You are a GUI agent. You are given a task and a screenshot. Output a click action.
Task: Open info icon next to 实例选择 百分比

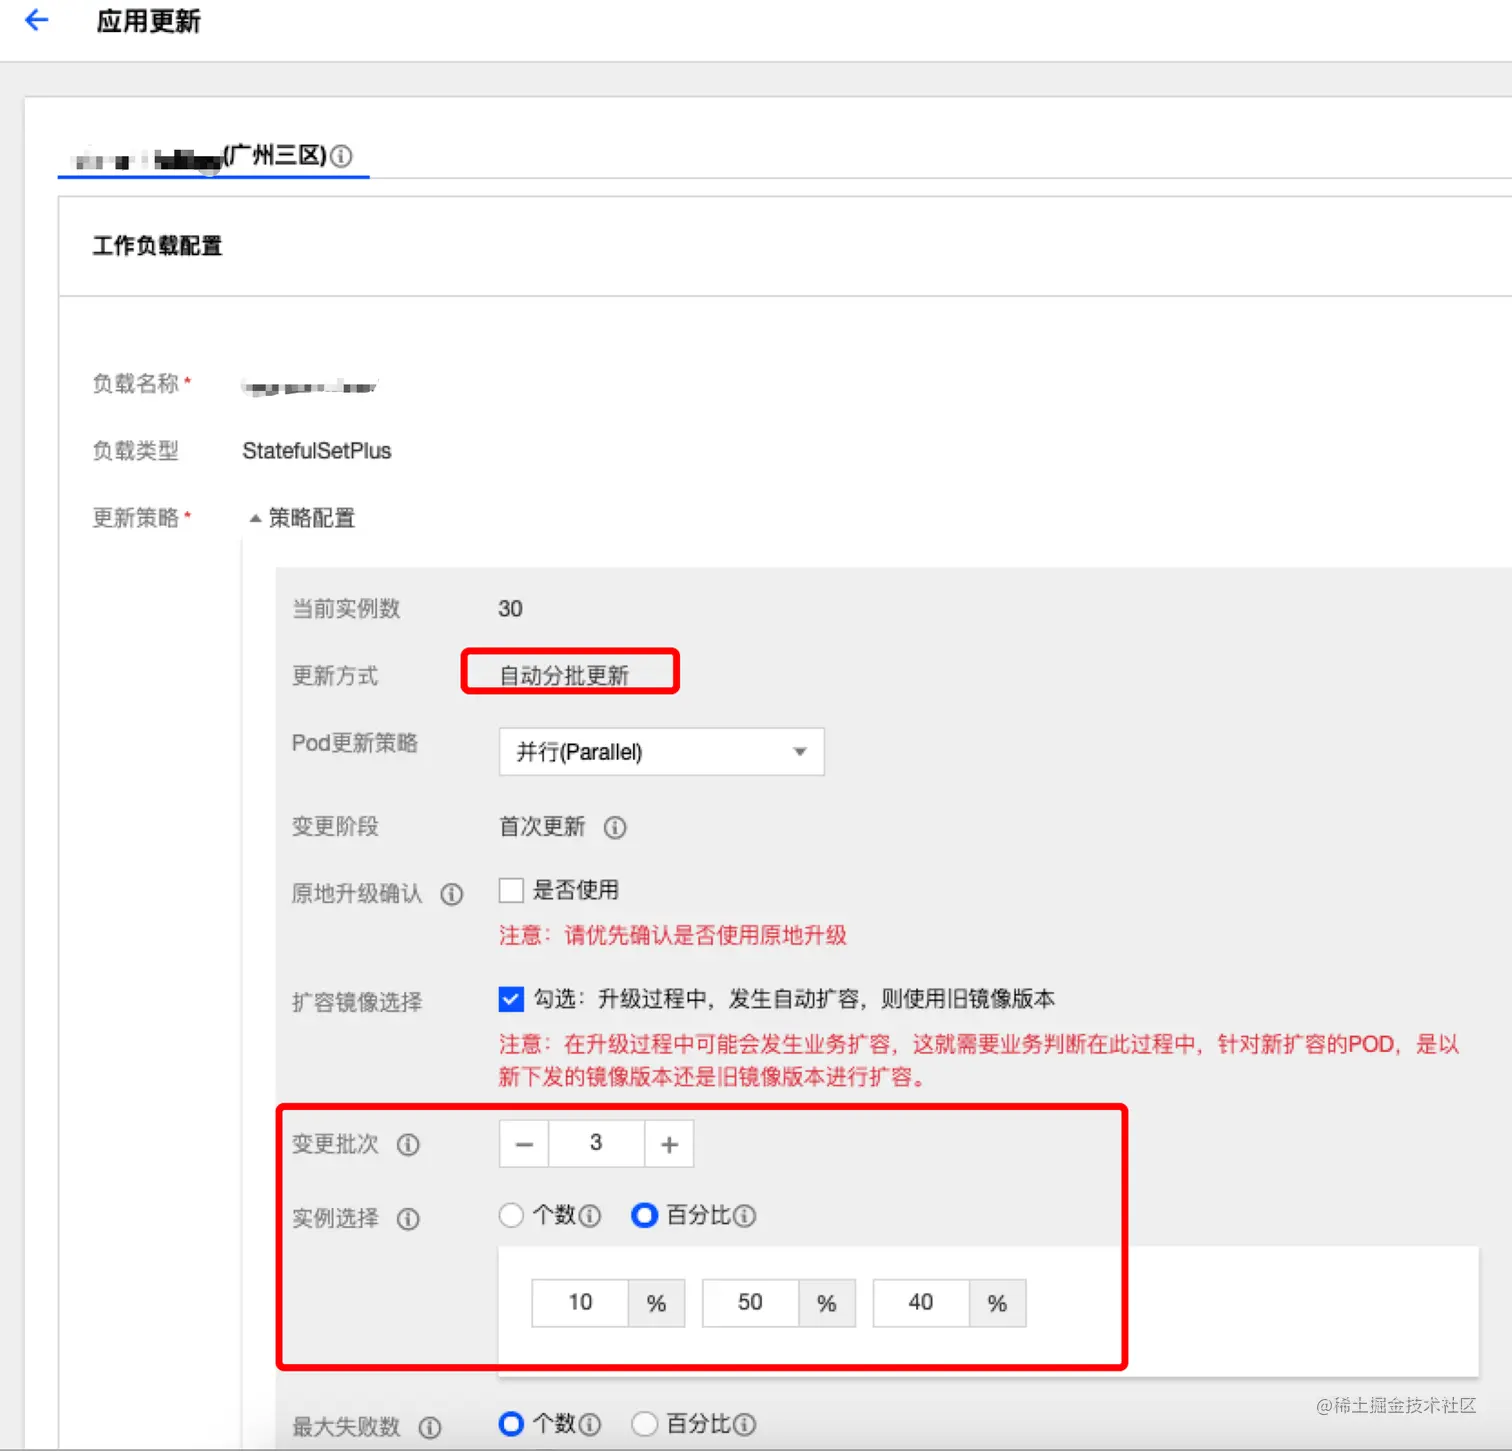click(x=744, y=1216)
